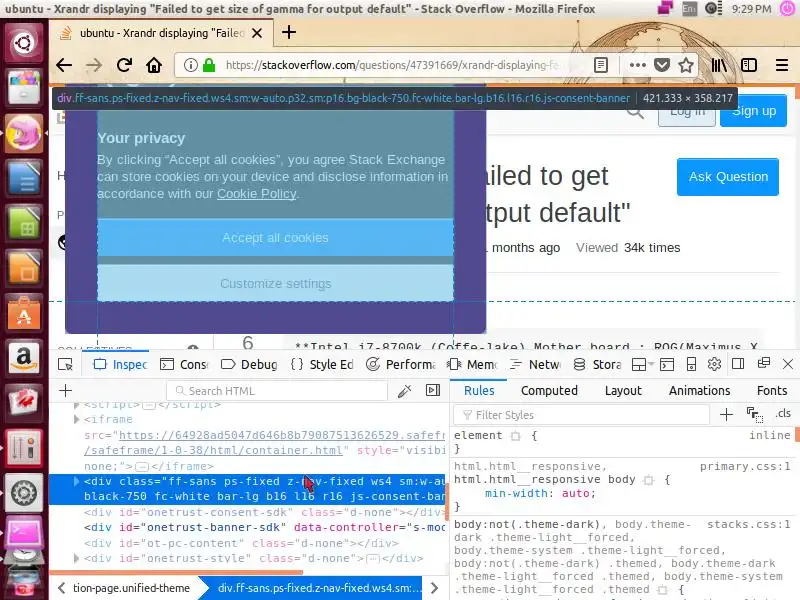This screenshot has width=800, height=600.
Task: Select the Computed sidebar tab
Action: pos(549,391)
